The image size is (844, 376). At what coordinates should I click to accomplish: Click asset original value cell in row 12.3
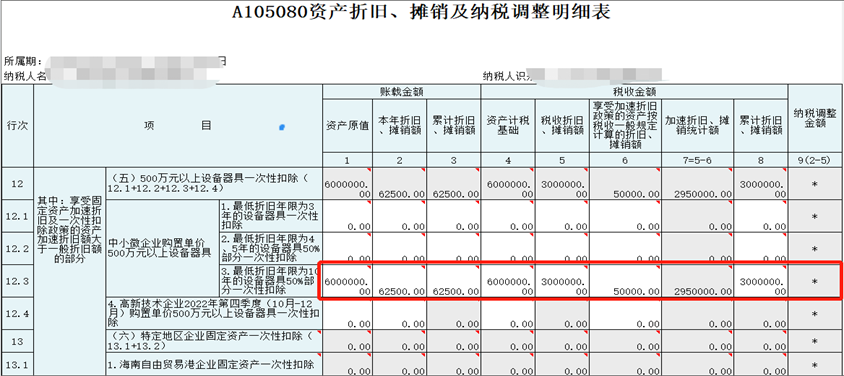(347, 281)
